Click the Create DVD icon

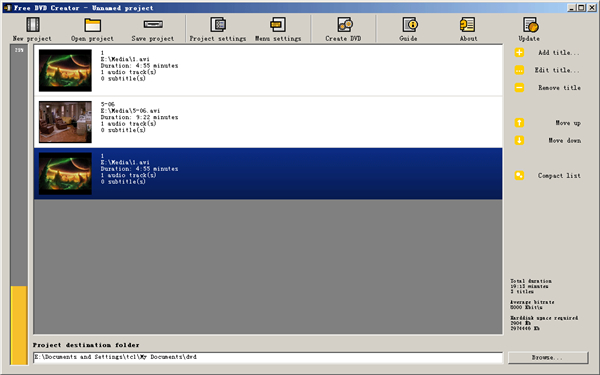click(345, 24)
